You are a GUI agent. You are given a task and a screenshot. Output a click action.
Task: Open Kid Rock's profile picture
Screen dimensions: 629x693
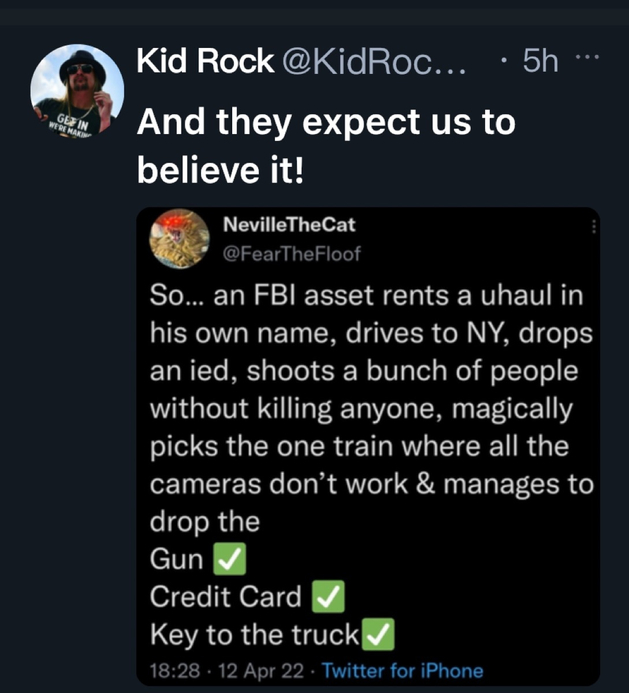pyautogui.click(x=77, y=91)
